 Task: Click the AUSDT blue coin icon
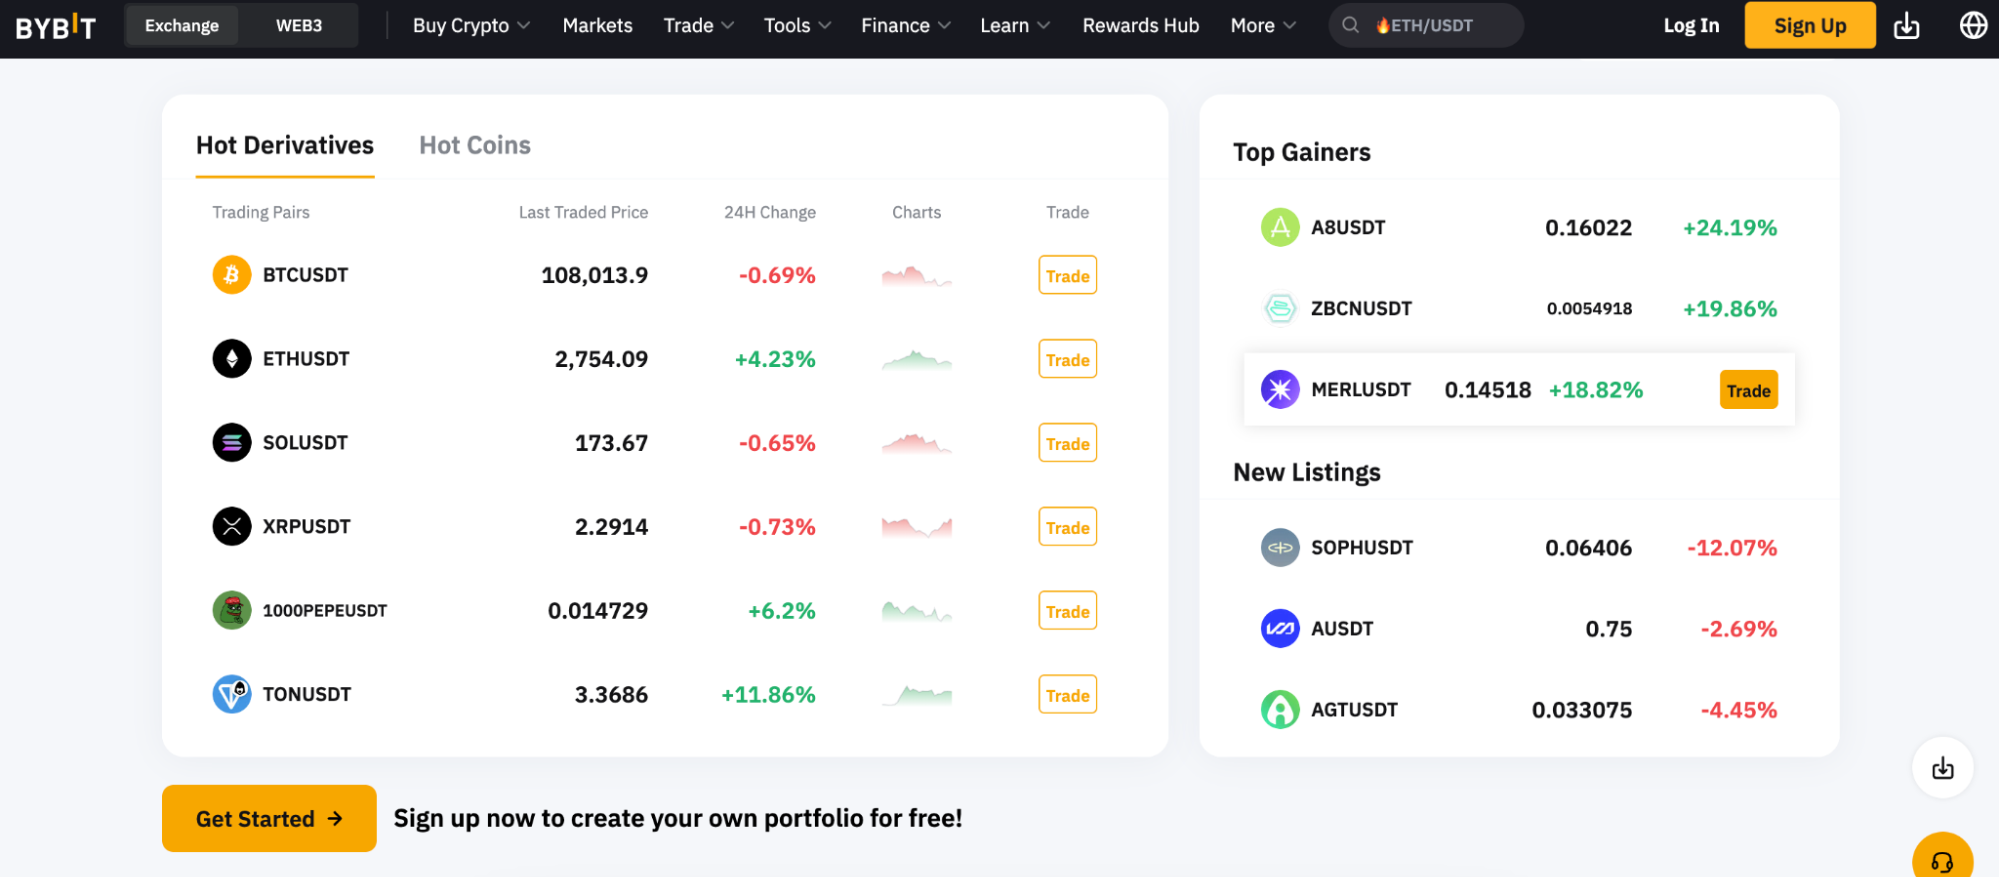click(x=1280, y=629)
